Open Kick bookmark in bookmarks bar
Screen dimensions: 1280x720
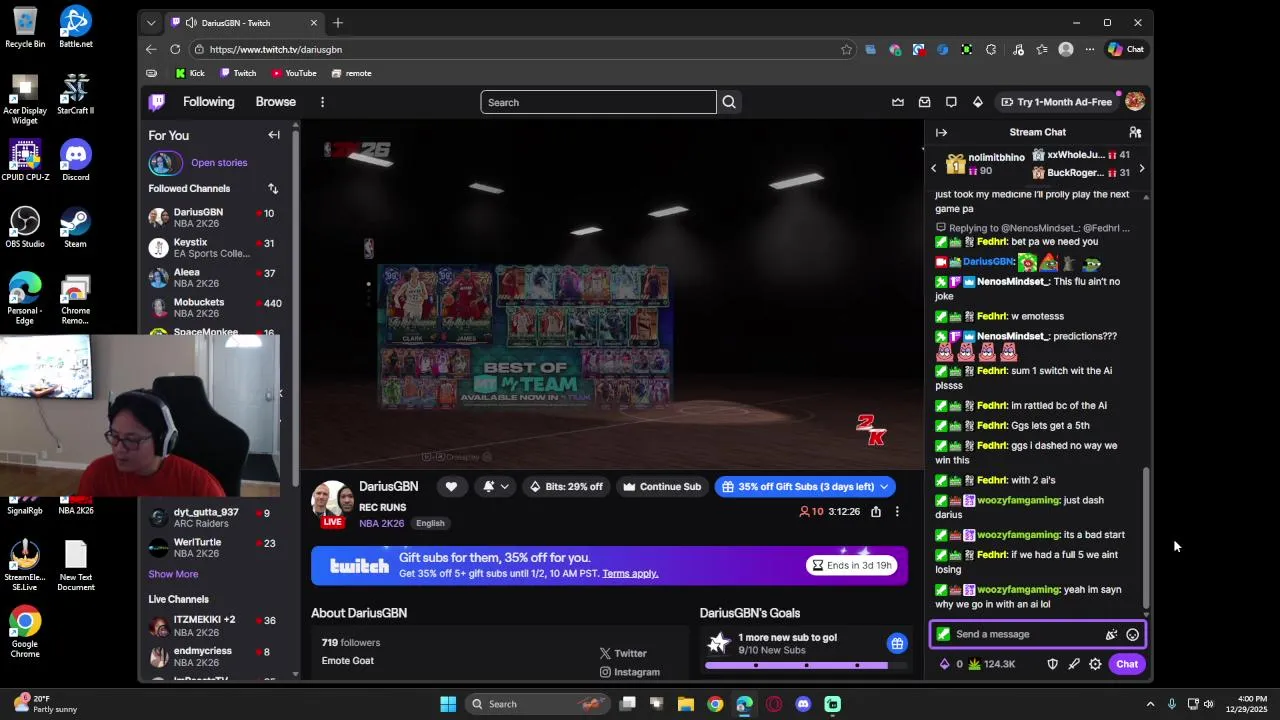pyautogui.click(x=190, y=73)
